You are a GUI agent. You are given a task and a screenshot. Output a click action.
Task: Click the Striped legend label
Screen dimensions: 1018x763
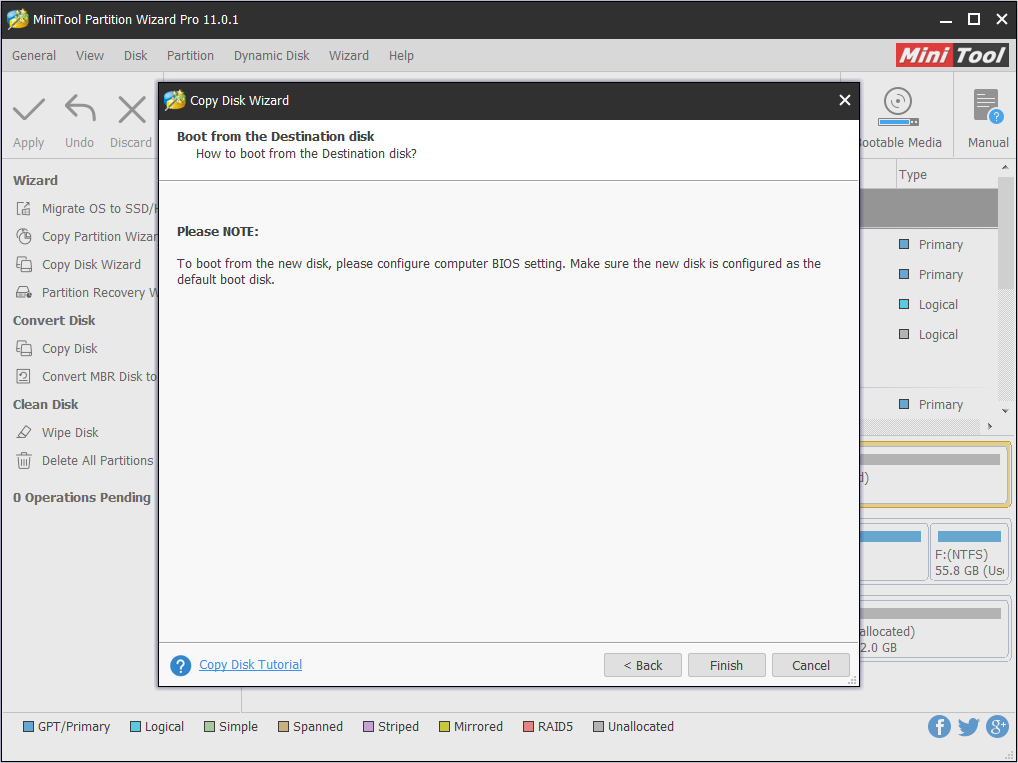point(398,727)
